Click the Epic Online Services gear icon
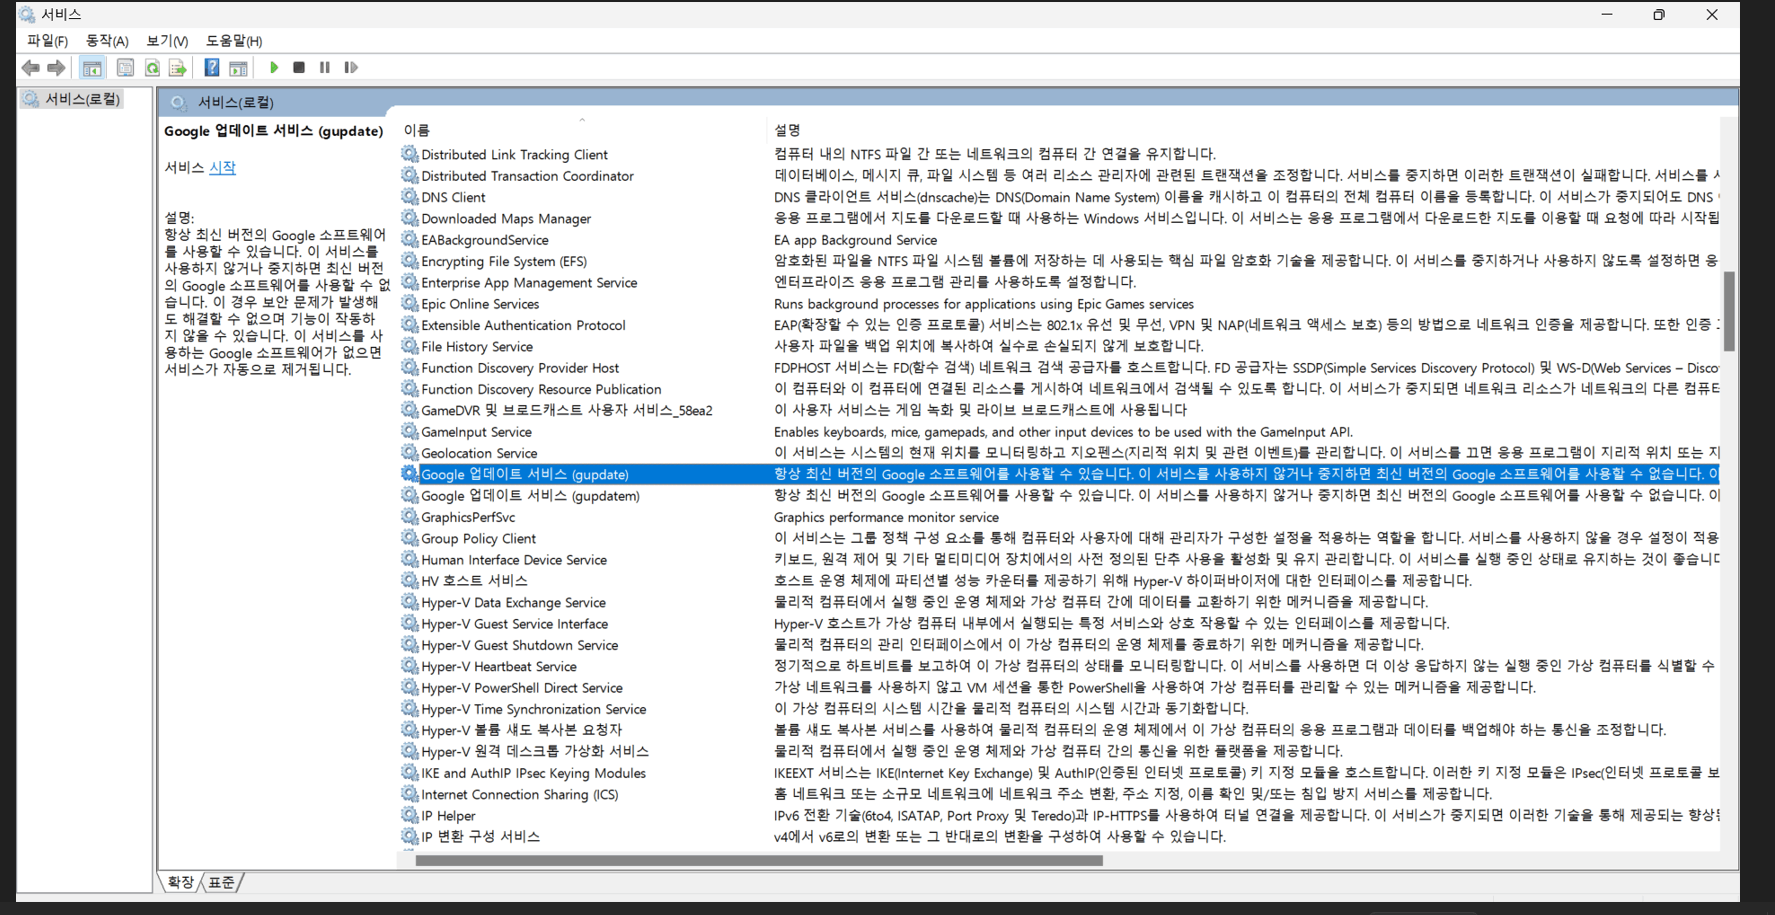This screenshot has width=1775, height=915. (x=410, y=303)
